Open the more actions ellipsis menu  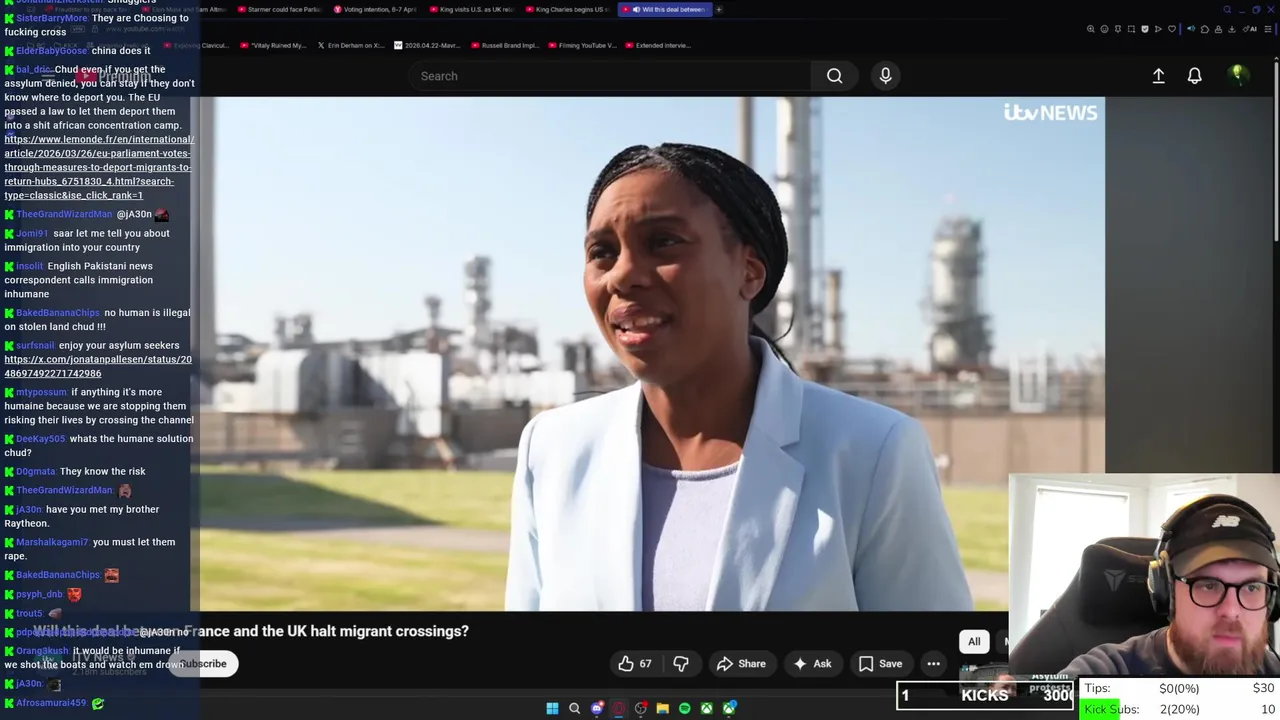point(933,664)
